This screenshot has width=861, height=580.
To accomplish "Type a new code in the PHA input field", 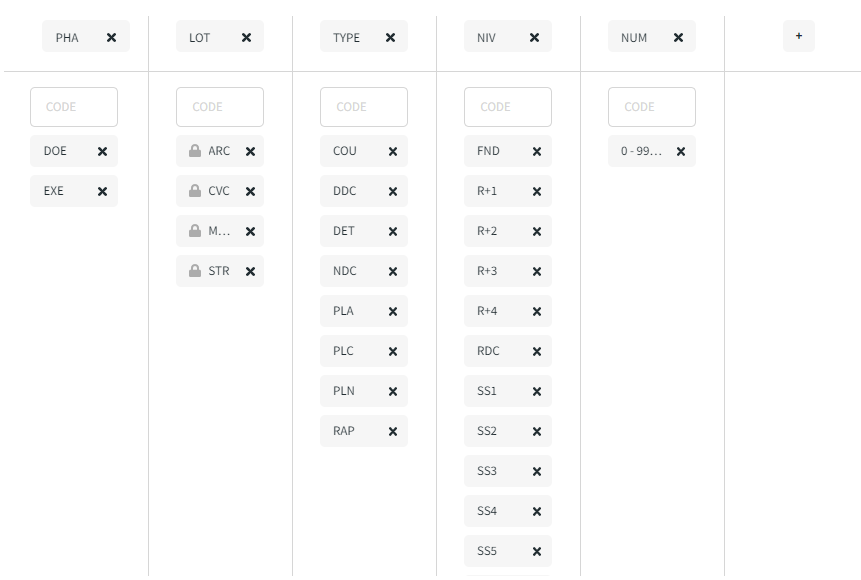I will 74,107.
